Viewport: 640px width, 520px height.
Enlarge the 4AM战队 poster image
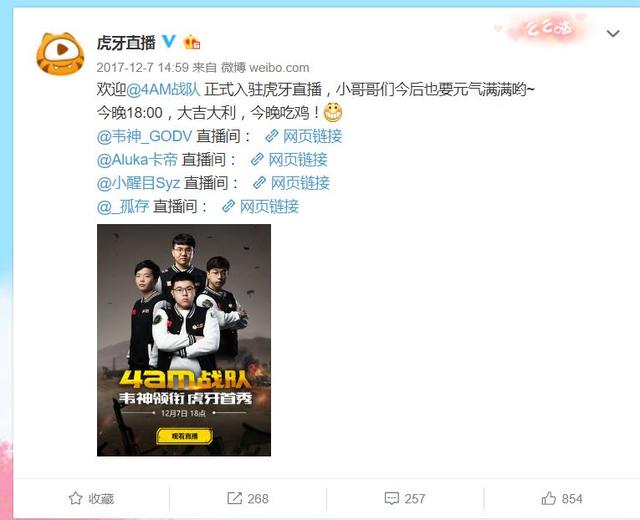pyautogui.click(x=184, y=340)
